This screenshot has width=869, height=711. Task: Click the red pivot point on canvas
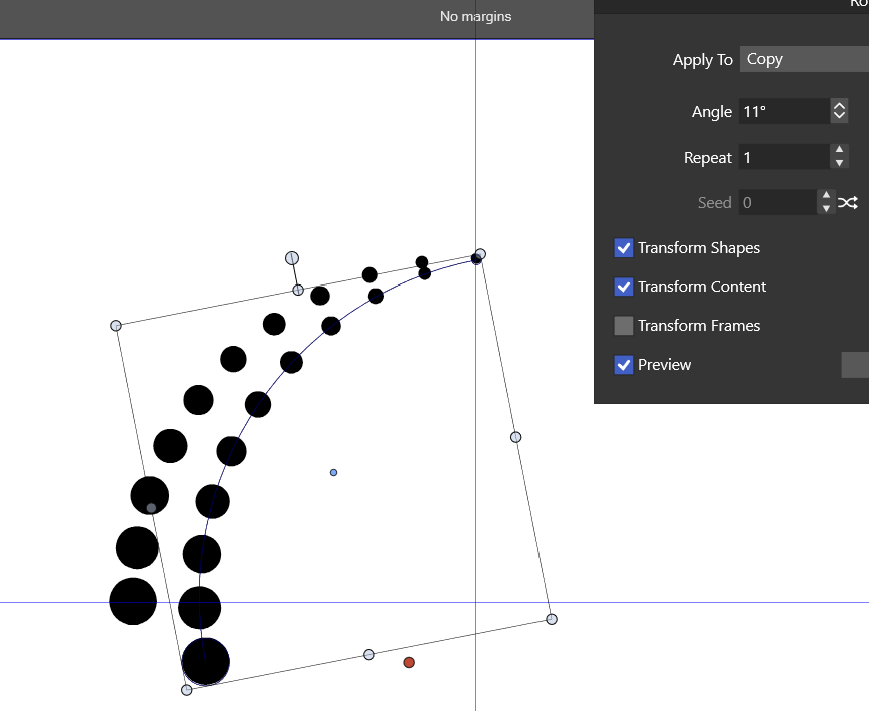pos(409,662)
